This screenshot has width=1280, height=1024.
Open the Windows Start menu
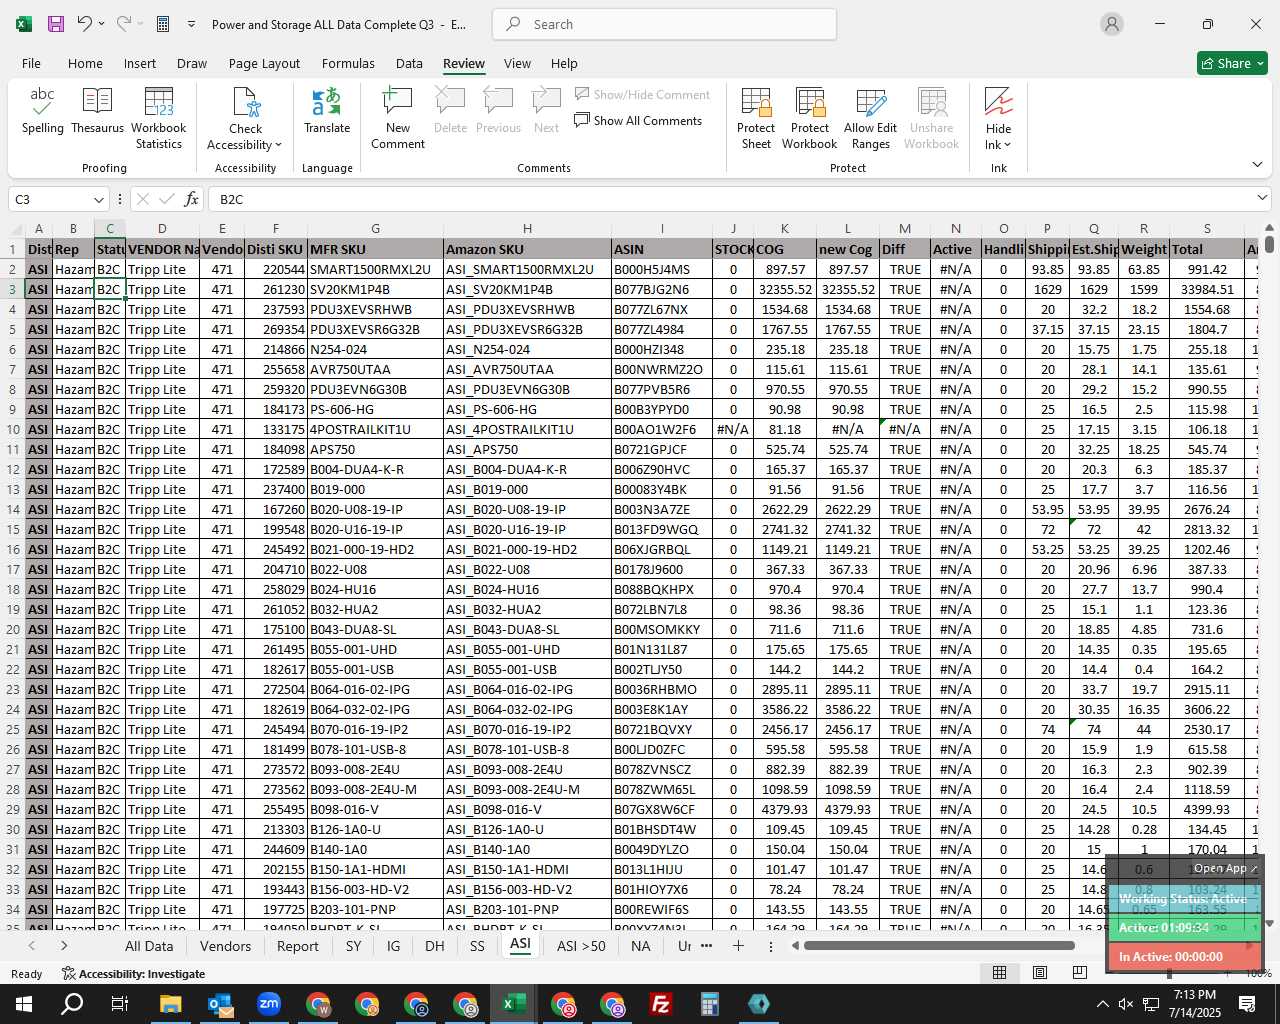[x=23, y=1004]
